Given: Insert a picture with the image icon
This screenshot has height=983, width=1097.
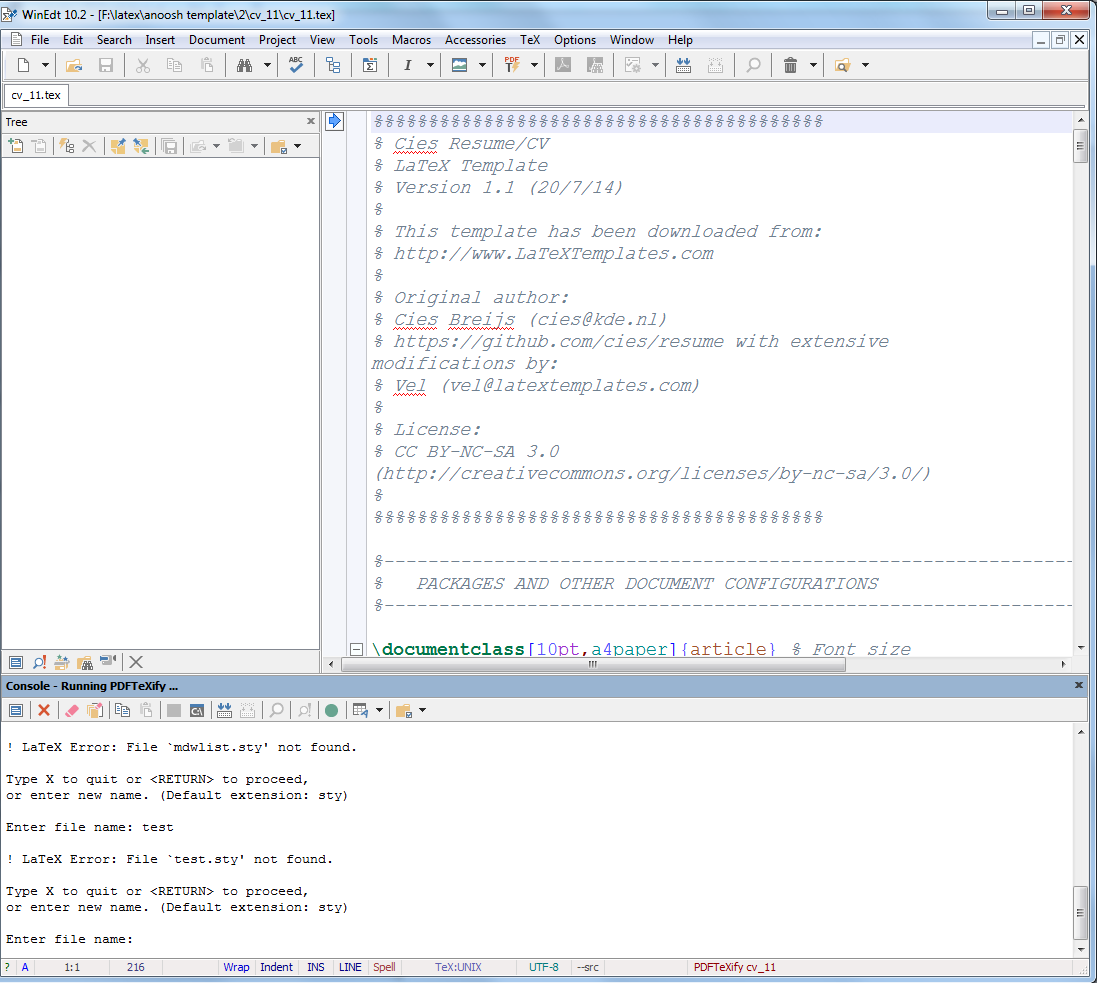Looking at the screenshot, I should pos(460,65).
